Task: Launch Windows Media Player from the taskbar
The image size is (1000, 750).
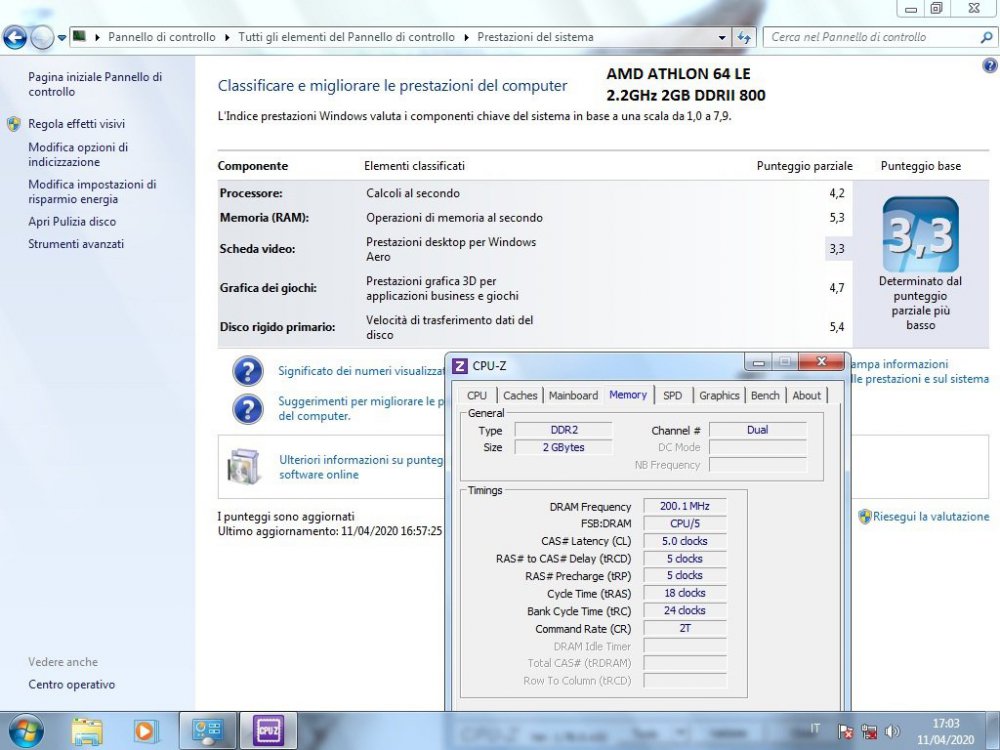Action: 145,730
